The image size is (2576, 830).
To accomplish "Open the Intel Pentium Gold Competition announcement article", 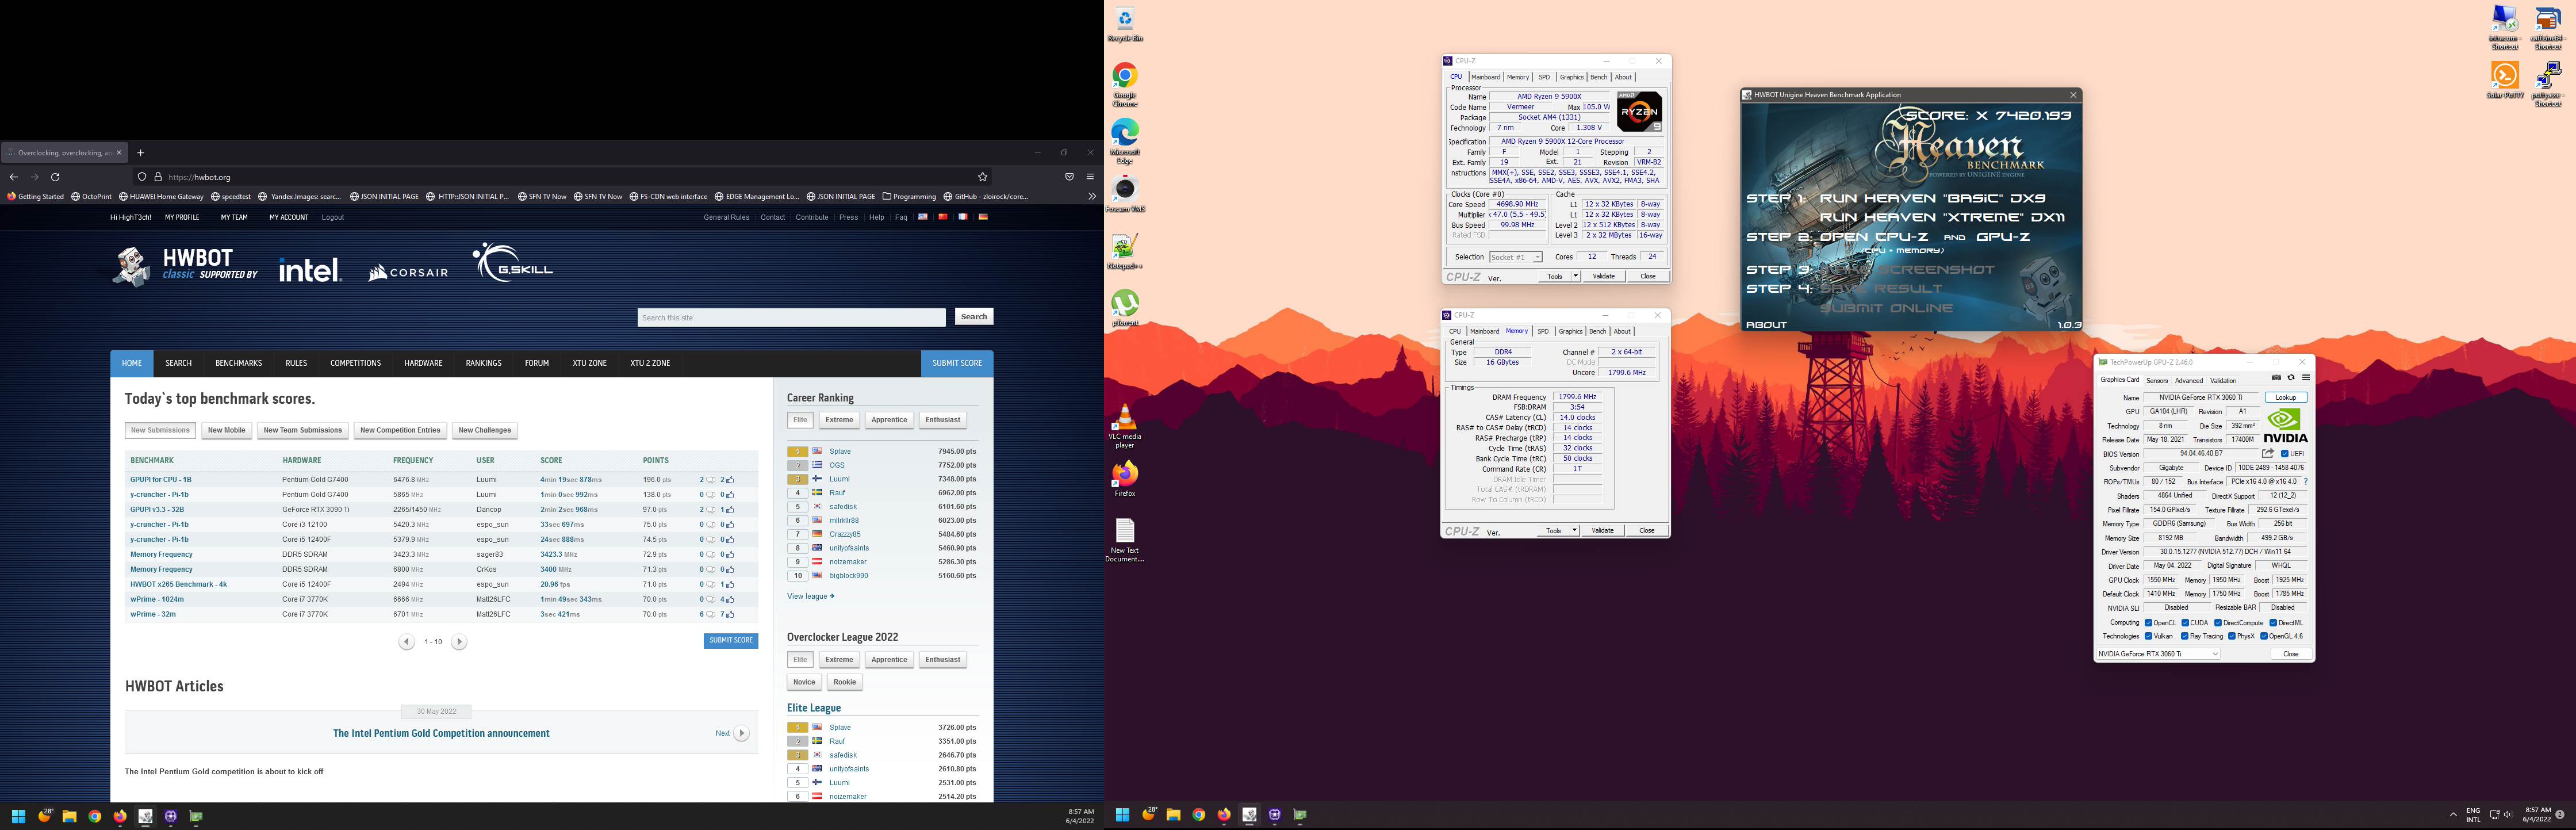I will [441, 733].
